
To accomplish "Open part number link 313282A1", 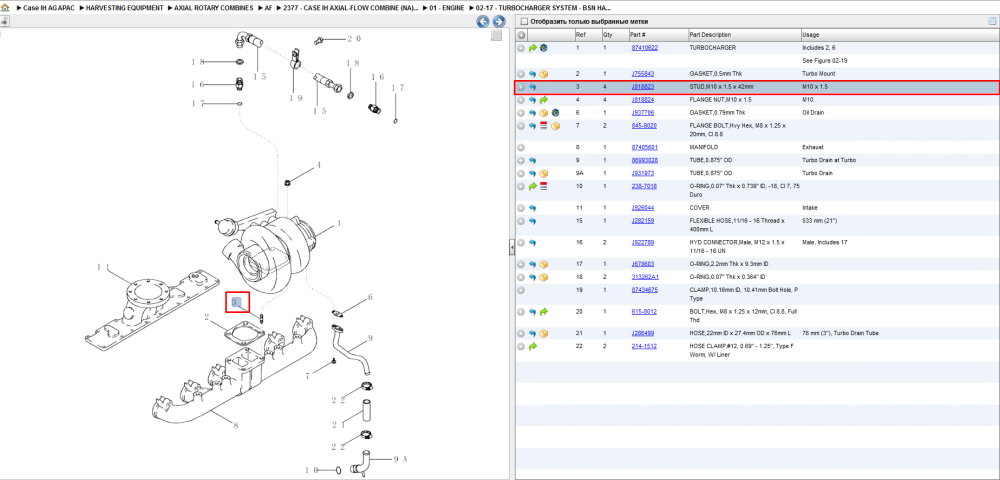I will point(645,277).
